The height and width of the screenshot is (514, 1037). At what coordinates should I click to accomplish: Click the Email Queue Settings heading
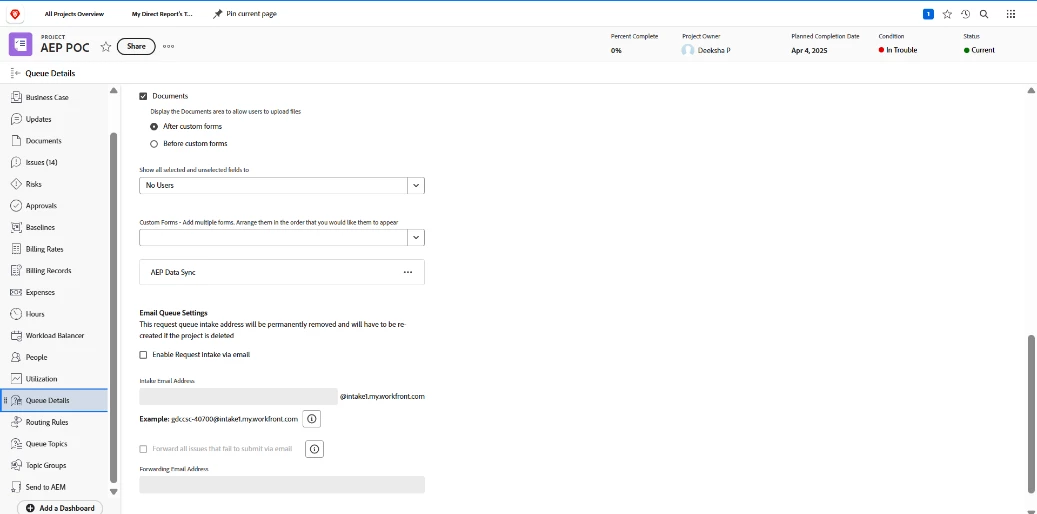tap(173, 313)
